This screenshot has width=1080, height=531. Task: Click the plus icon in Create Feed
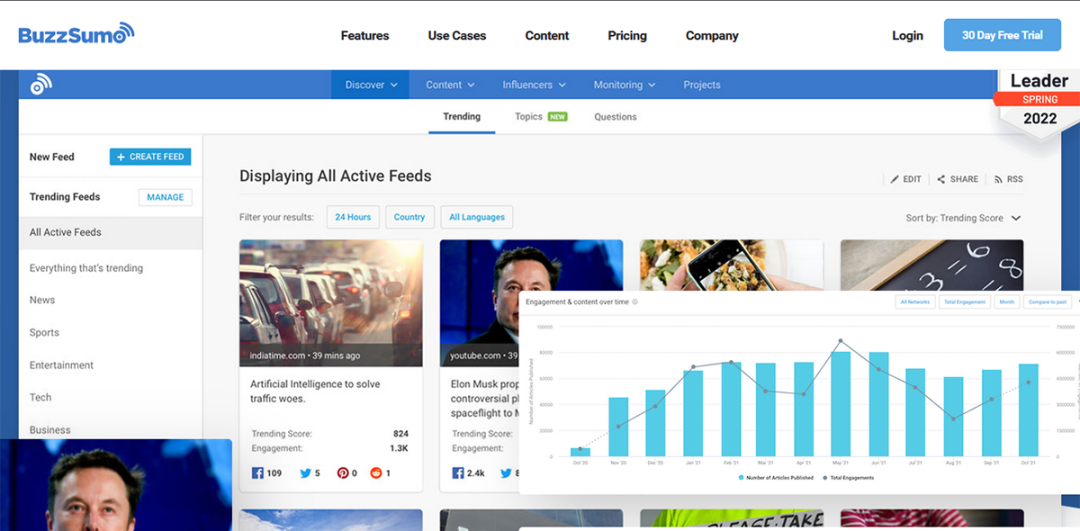point(121,157)
